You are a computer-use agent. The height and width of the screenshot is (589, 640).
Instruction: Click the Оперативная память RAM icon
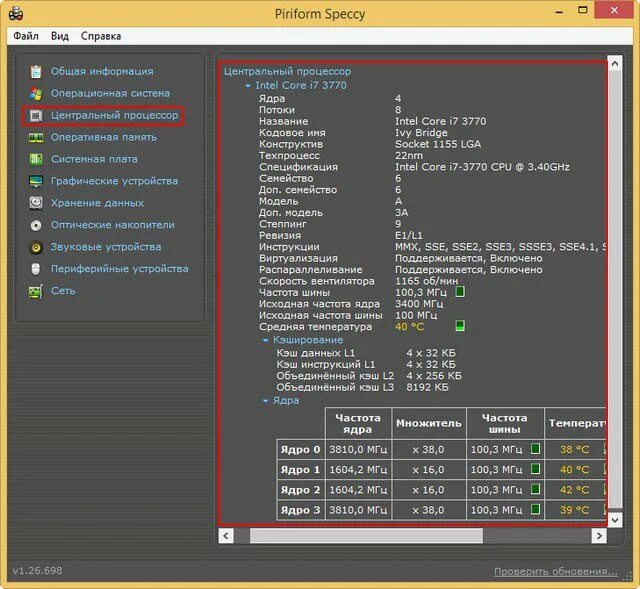coord(36,138)
